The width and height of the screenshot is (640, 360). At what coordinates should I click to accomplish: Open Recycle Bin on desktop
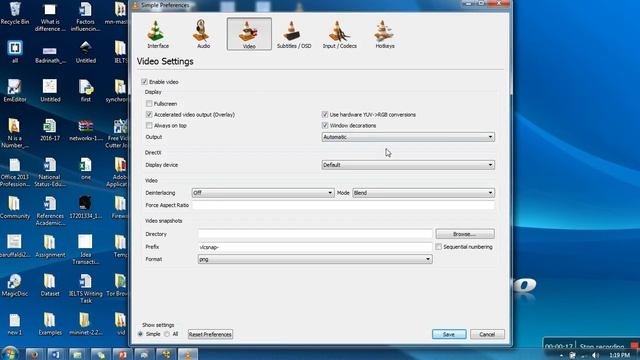[15, 13]
